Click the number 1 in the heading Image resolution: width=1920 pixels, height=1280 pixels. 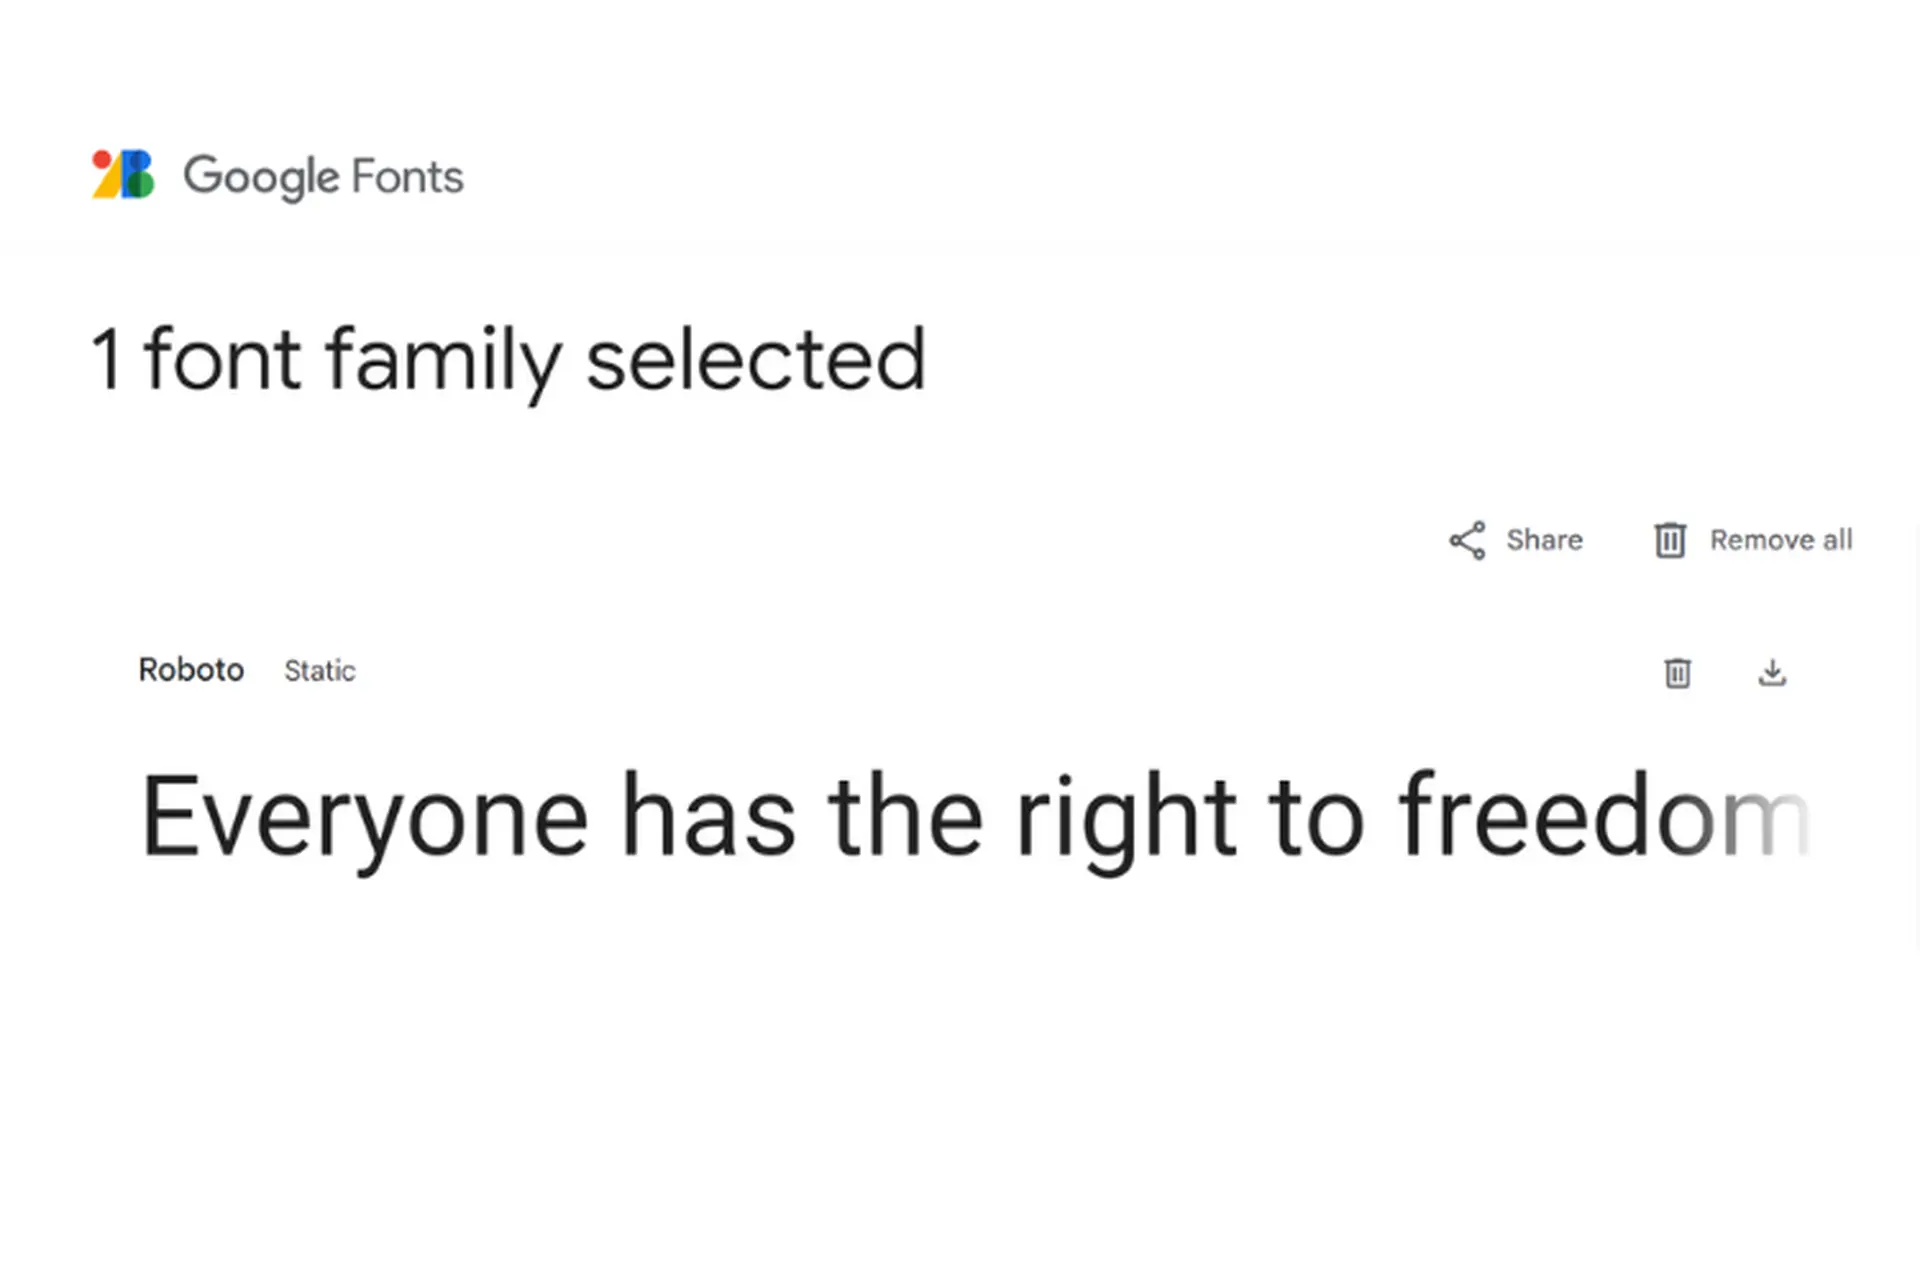pos(106,360)
